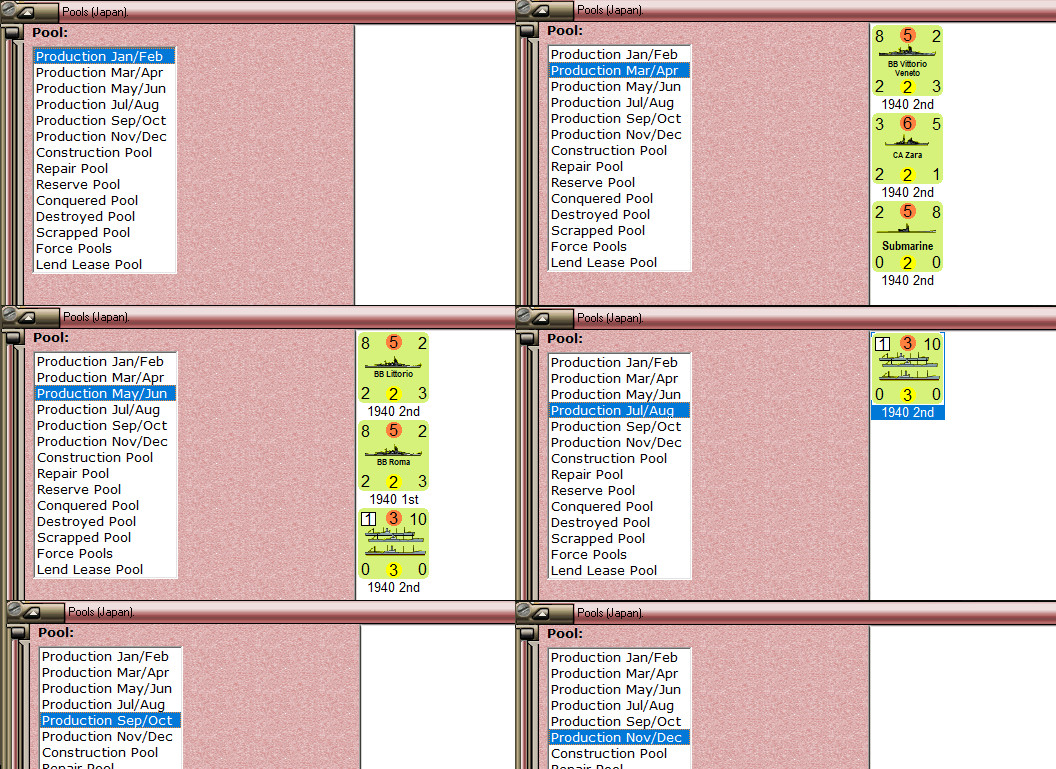Image resolution: width=1056 pixels, height=769 pixels.
Task: Pick Production May/Jun in the Sep/Oct-highlighted window
Action: tap(110, 689)
